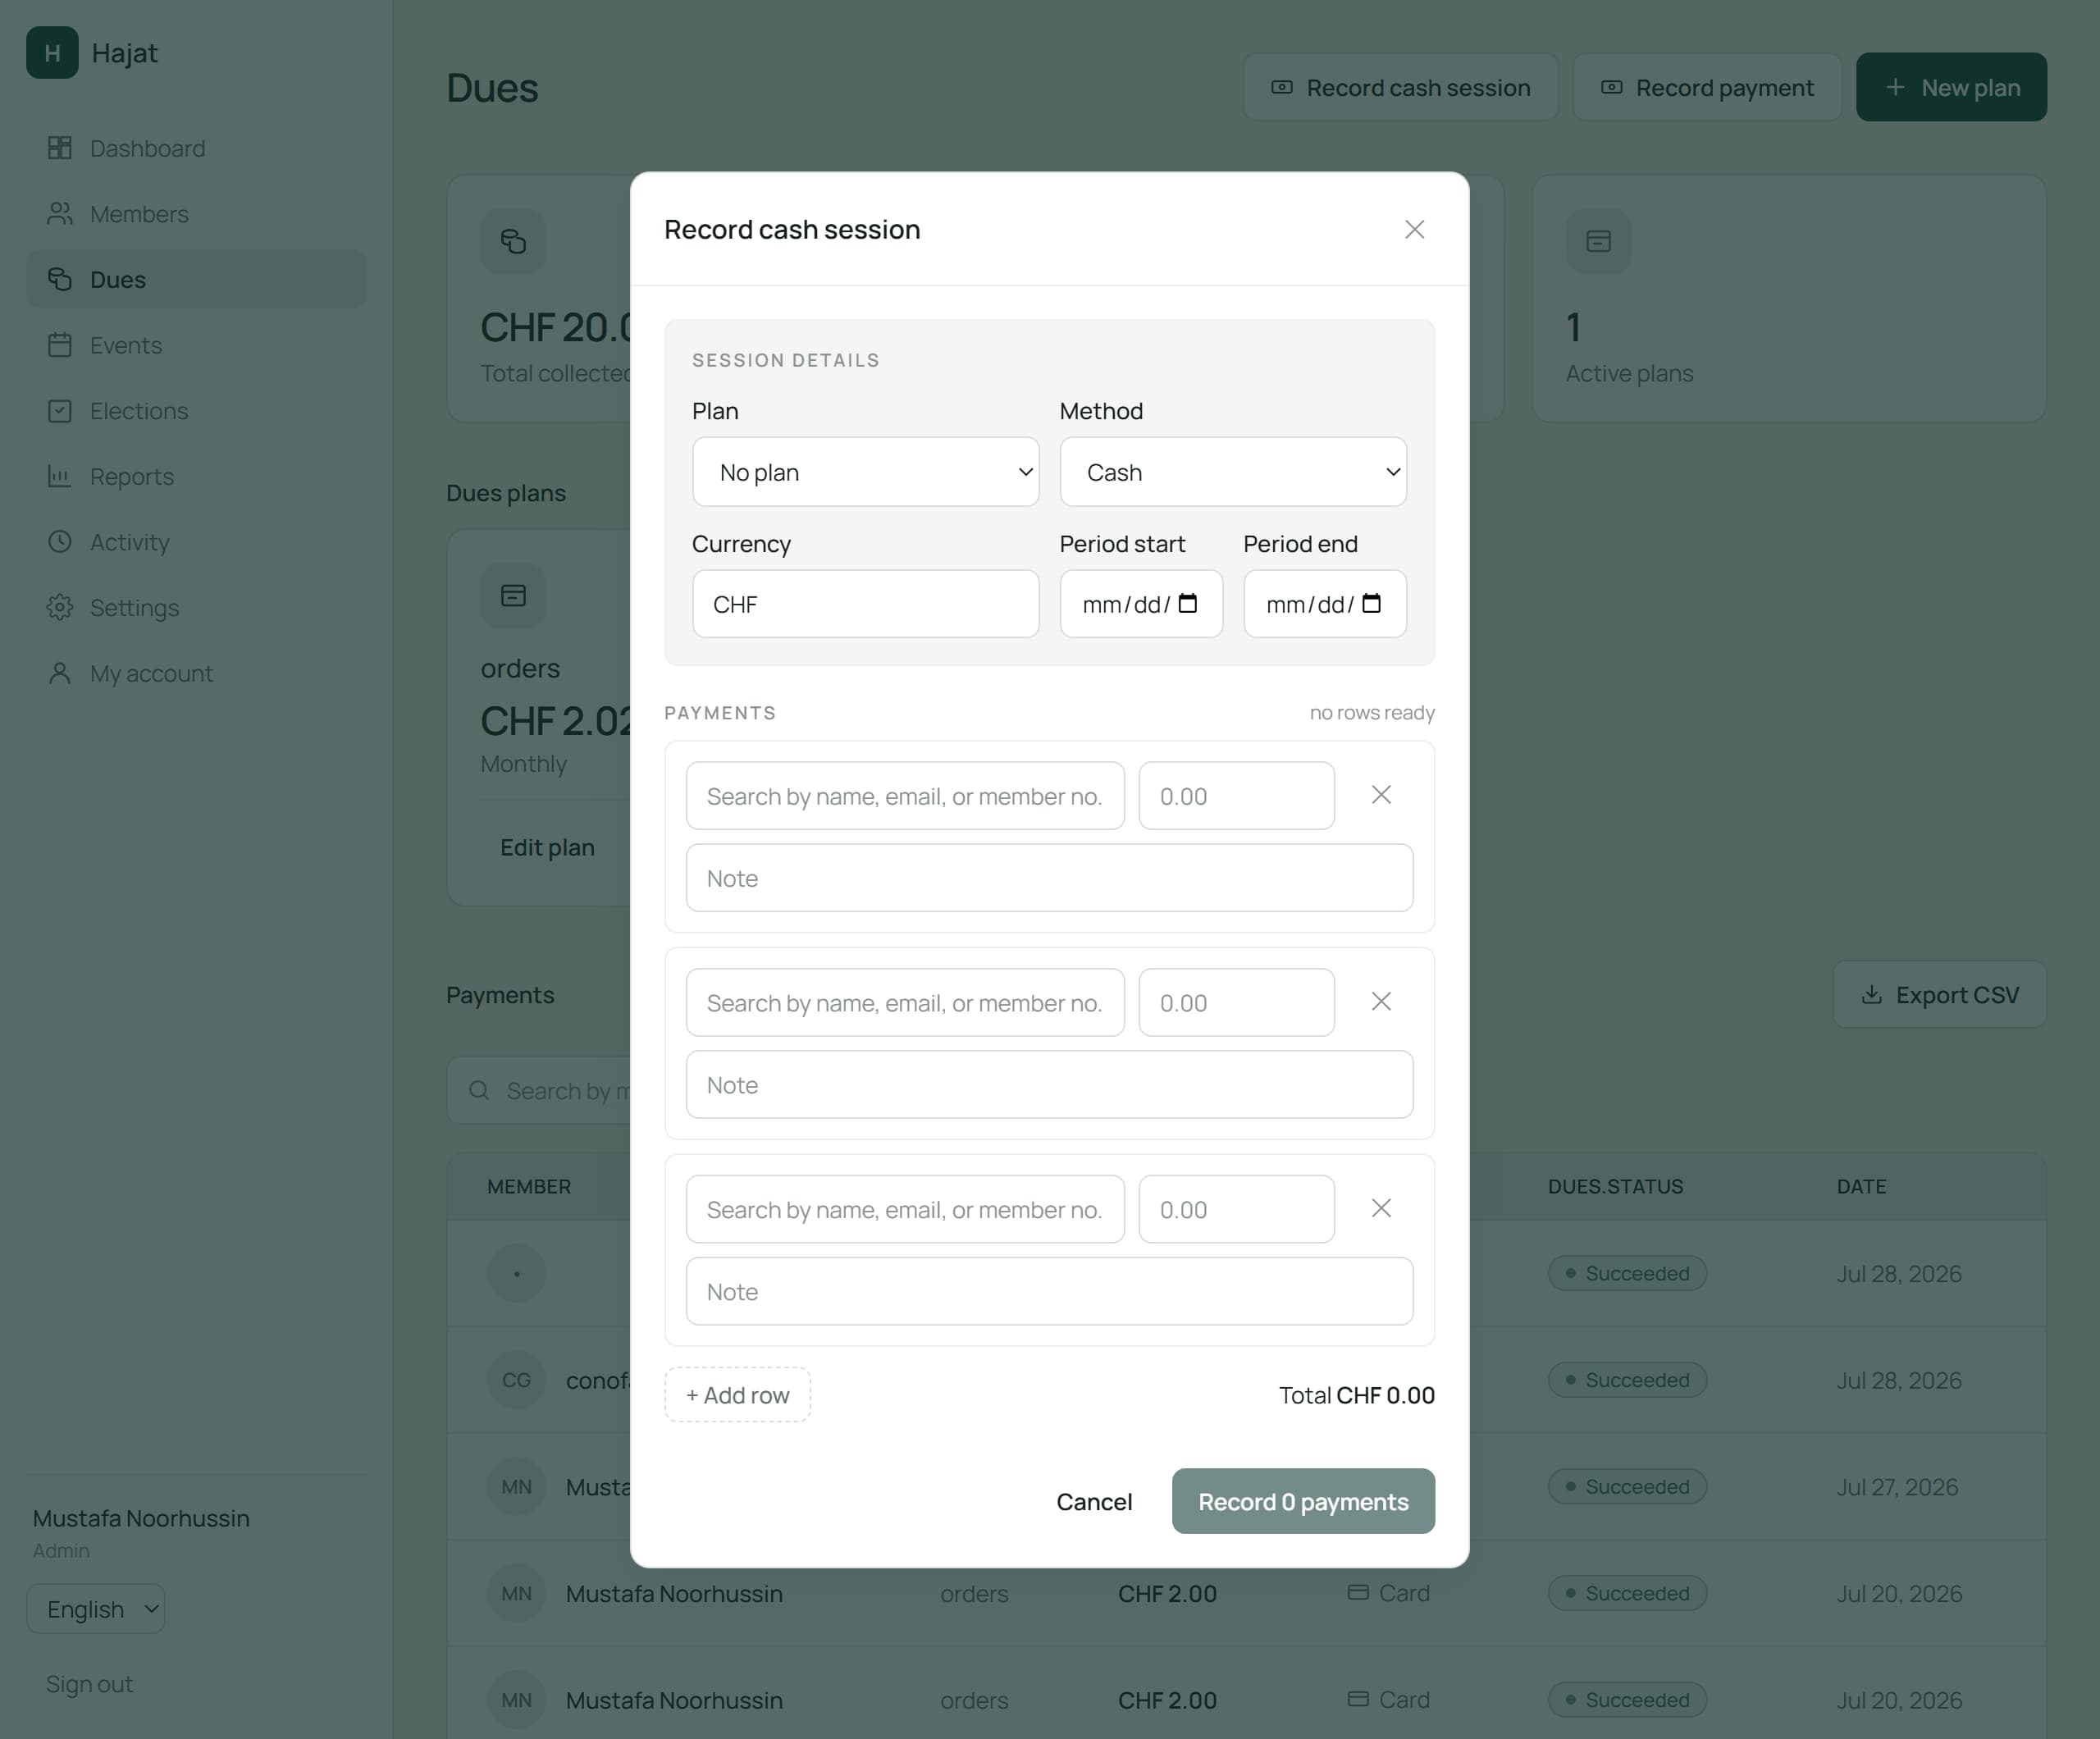Cancel the cash session dialog

point(1094,1502)
